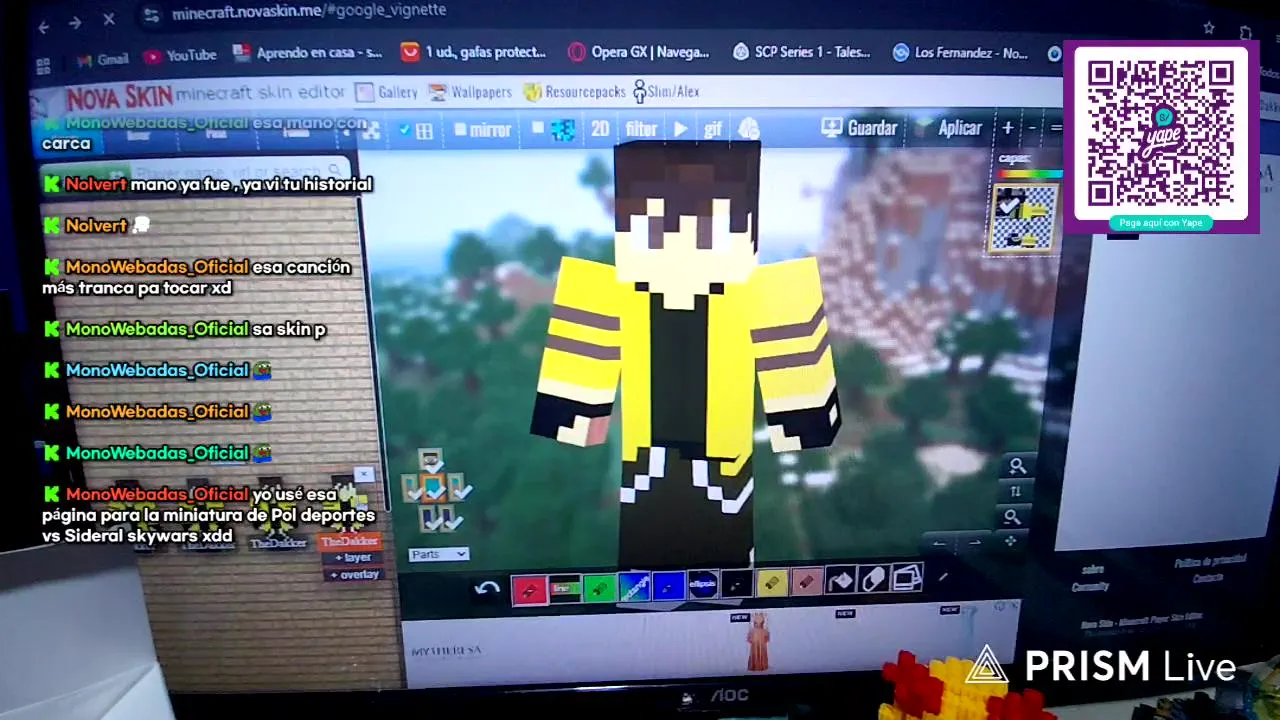Screen dimensions: 1280x720
Task: Select the red pencil tool
Action: 529,589
